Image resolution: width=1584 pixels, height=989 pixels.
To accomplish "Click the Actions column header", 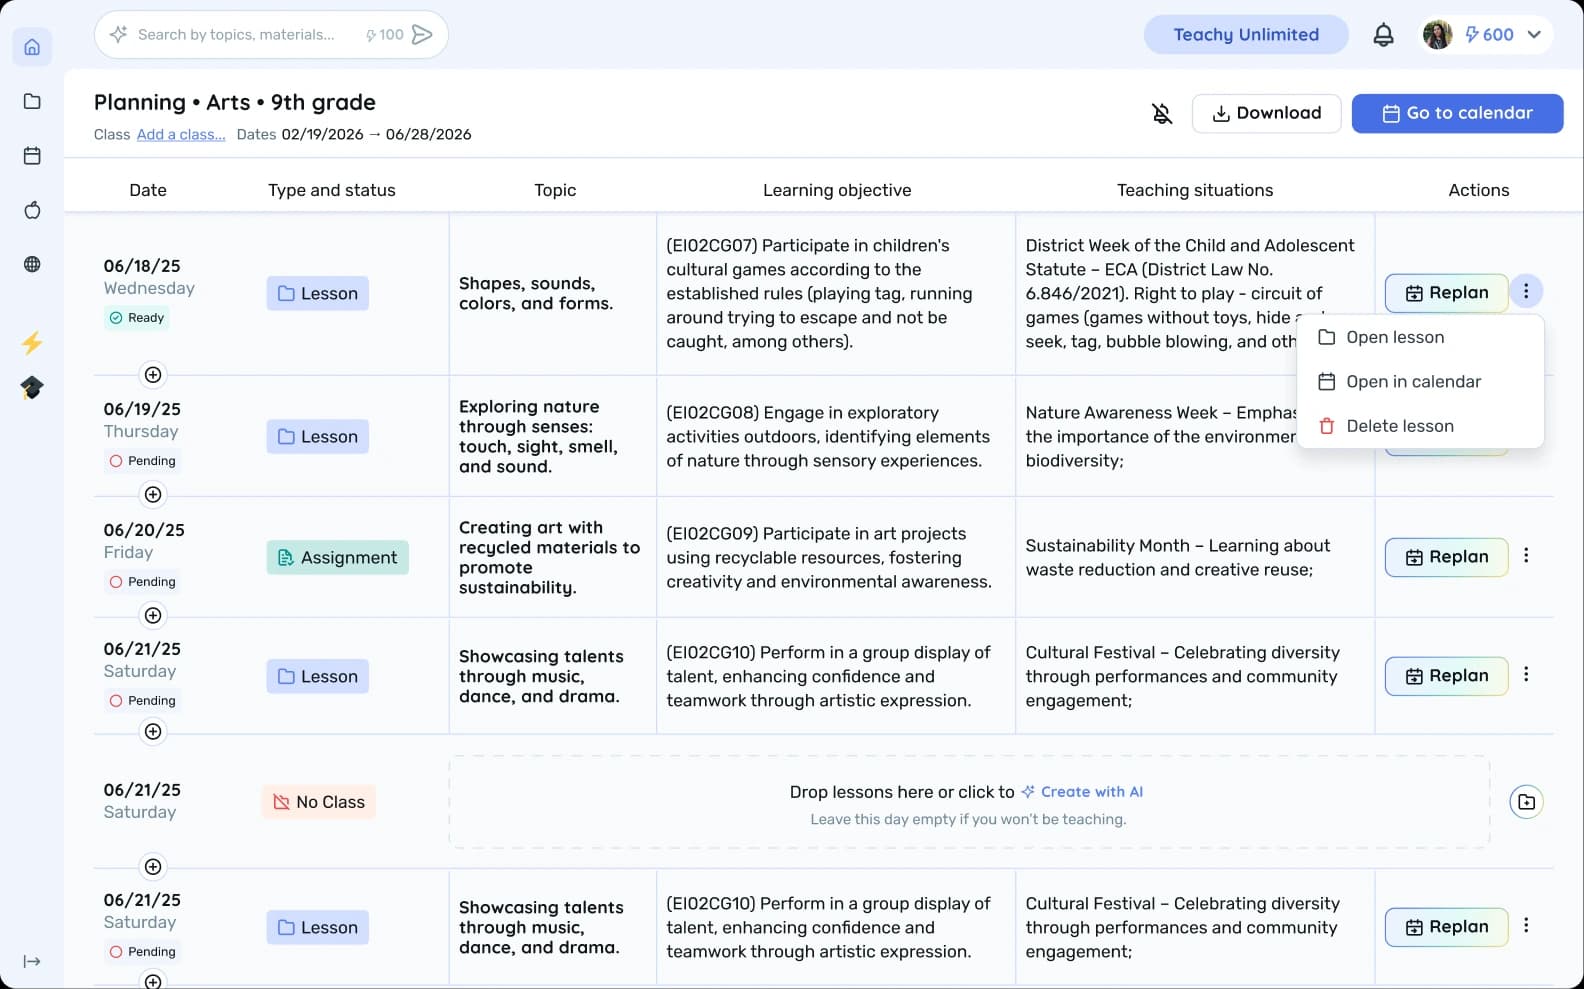I will tap(1479, 190).
